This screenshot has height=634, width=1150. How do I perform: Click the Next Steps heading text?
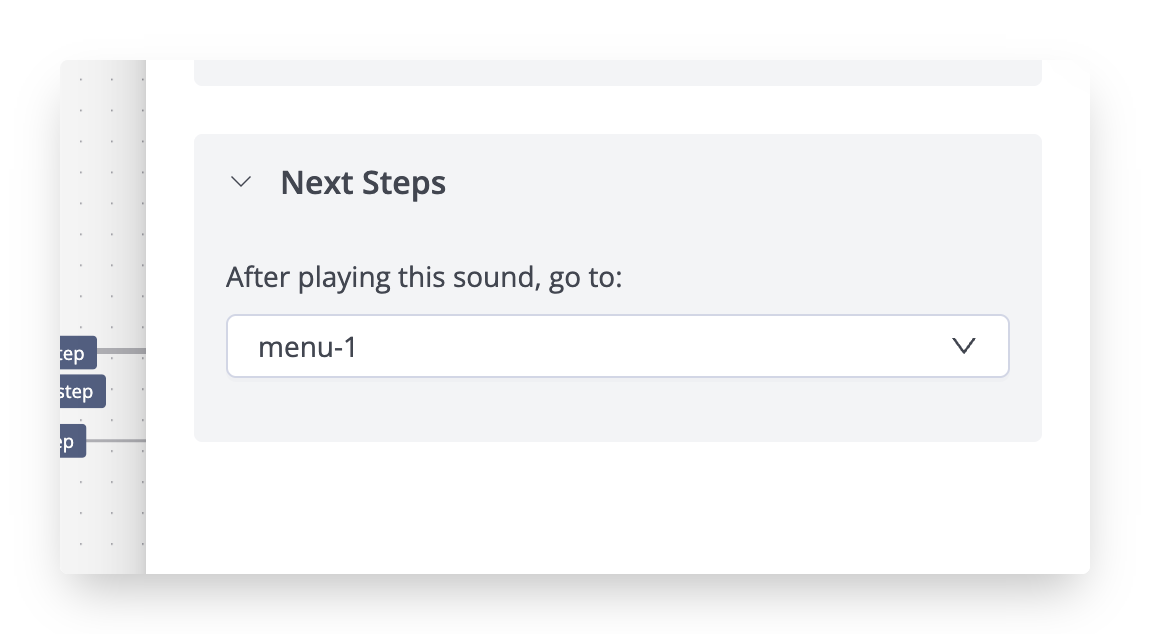[x=363, y=183]
